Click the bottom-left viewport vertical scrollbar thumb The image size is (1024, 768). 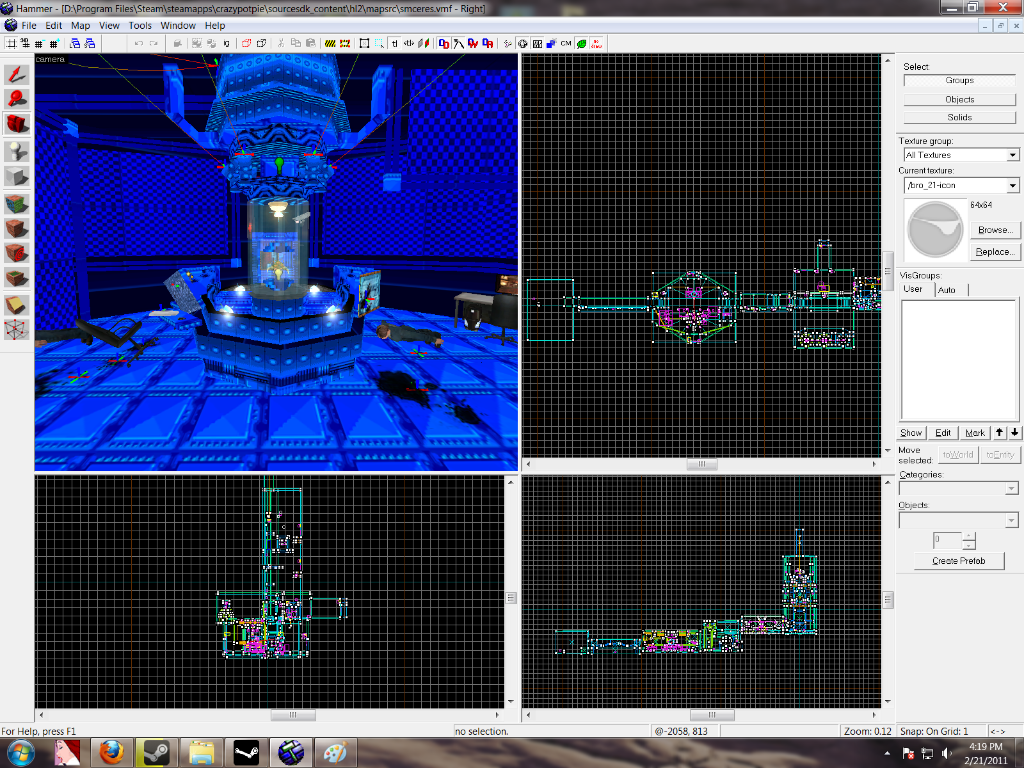[x=511, y=598]
